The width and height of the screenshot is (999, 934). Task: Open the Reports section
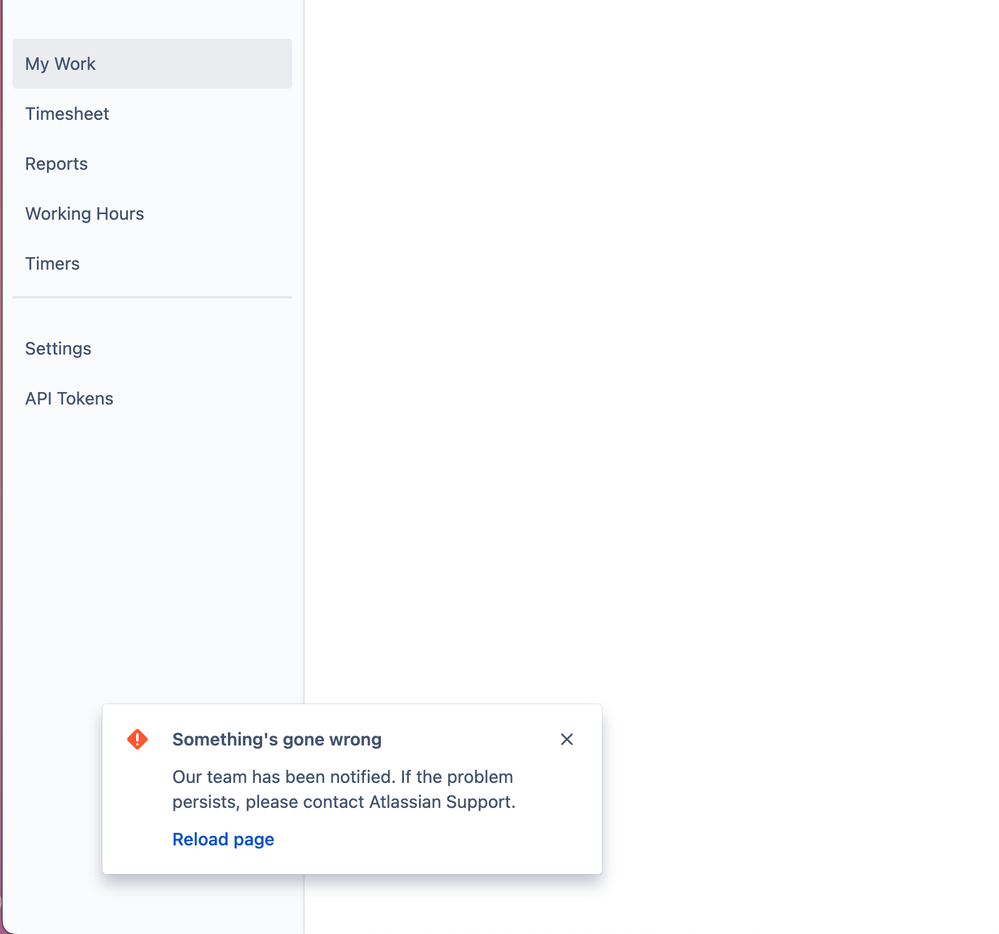coord(57,164)
